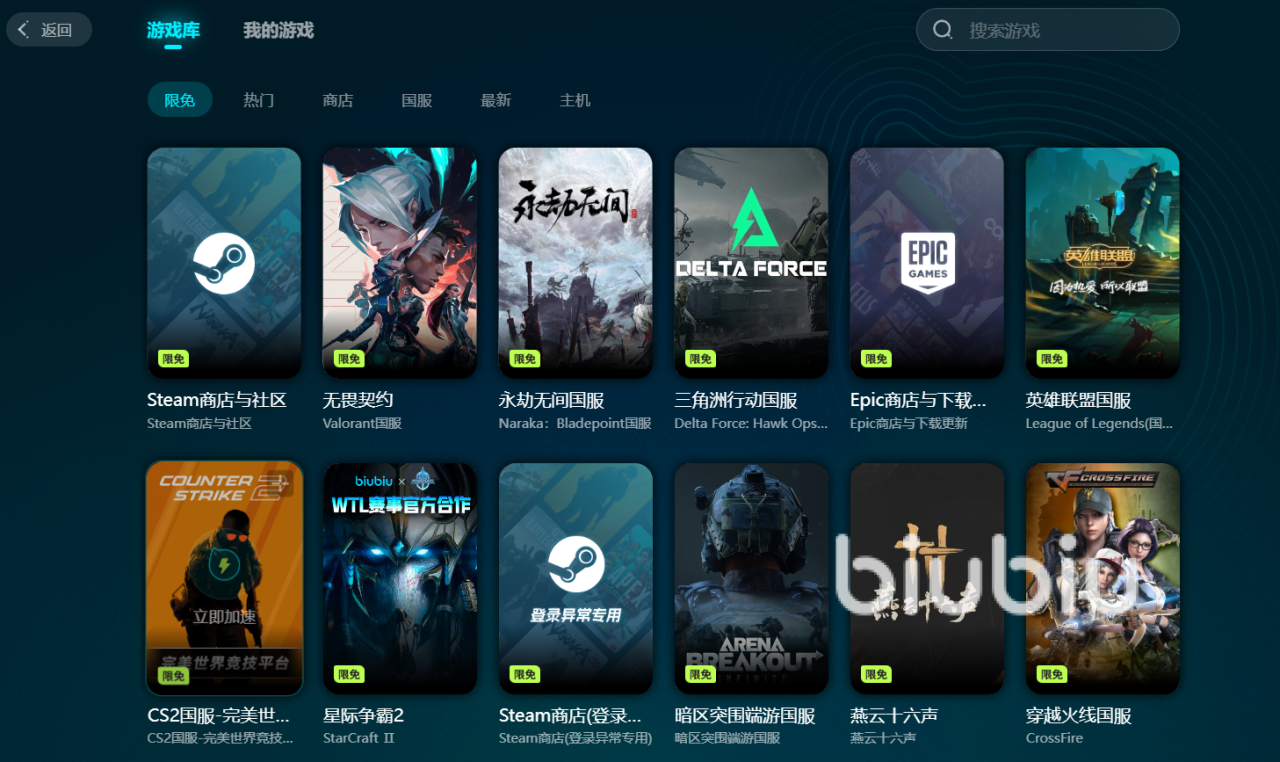Open the Epic商店与下载更新 game card
Screen dimensions: 1280x762
[927, 263]
